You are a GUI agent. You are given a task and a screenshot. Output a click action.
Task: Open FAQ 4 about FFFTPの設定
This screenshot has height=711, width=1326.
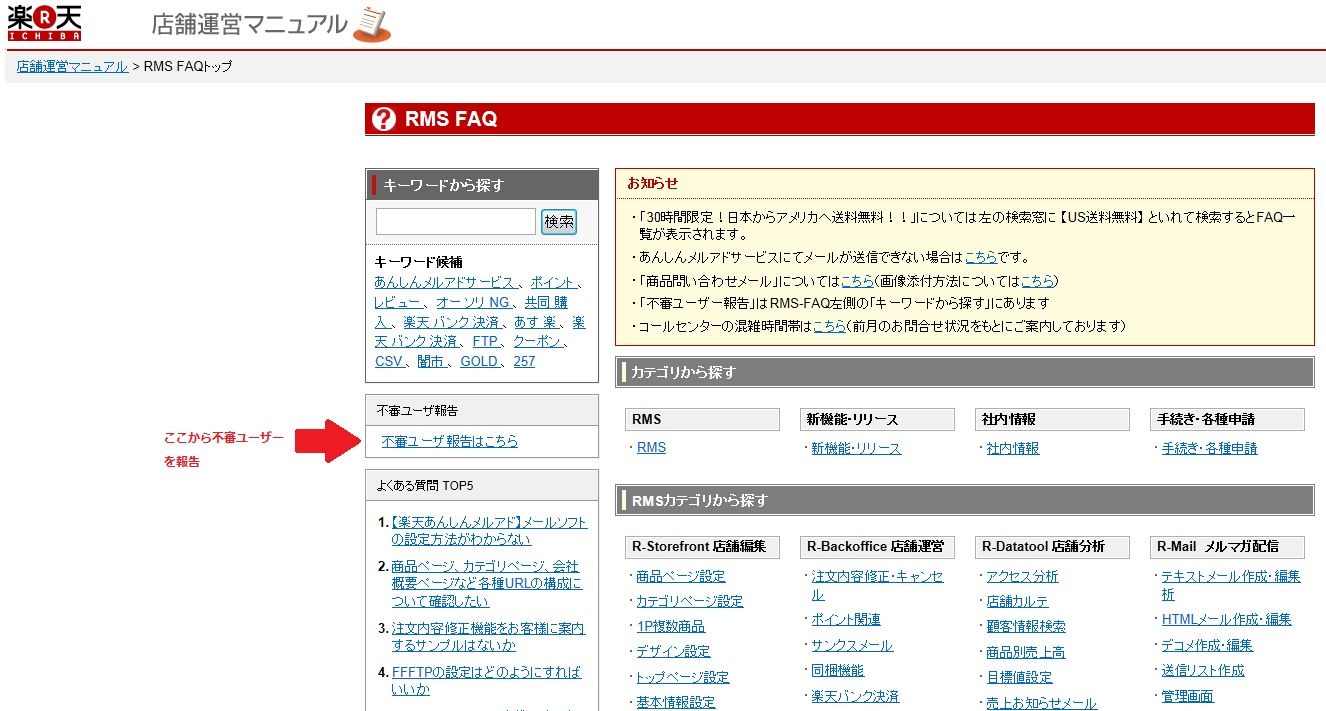(x=486, y=681)
